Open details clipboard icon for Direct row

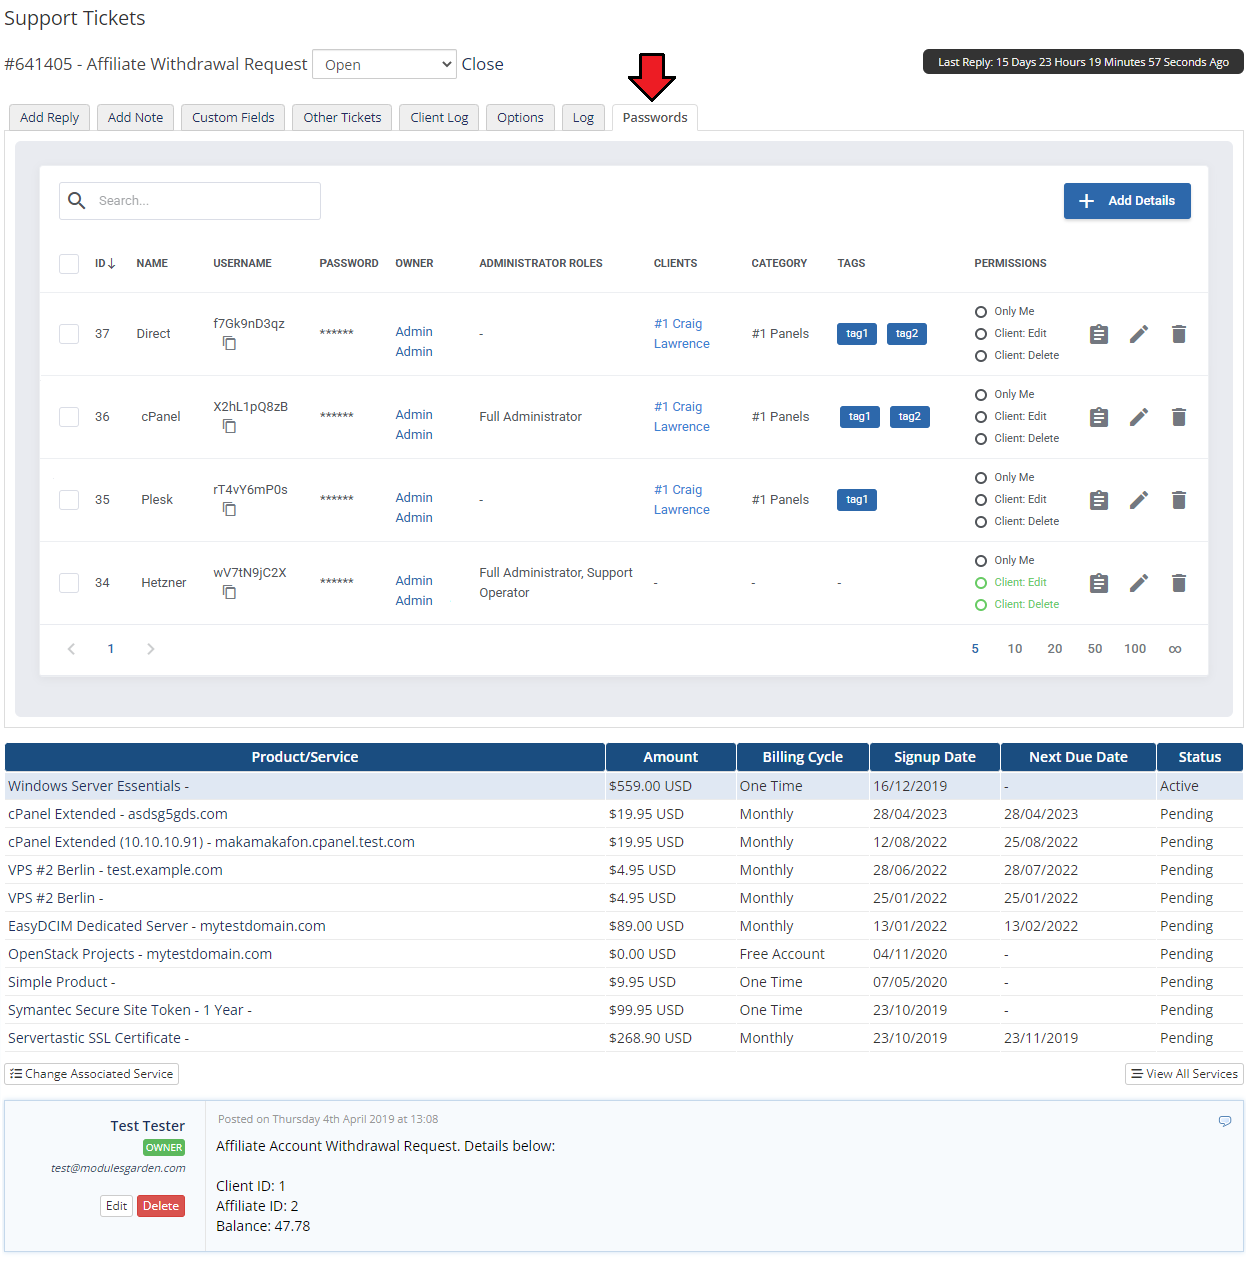(x=1099, y=334)
